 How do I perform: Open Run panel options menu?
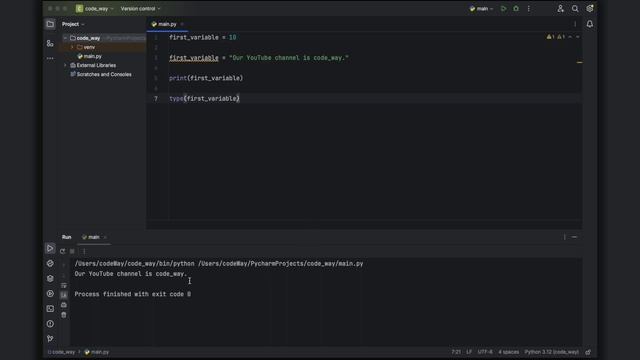[x=564, y=237]
